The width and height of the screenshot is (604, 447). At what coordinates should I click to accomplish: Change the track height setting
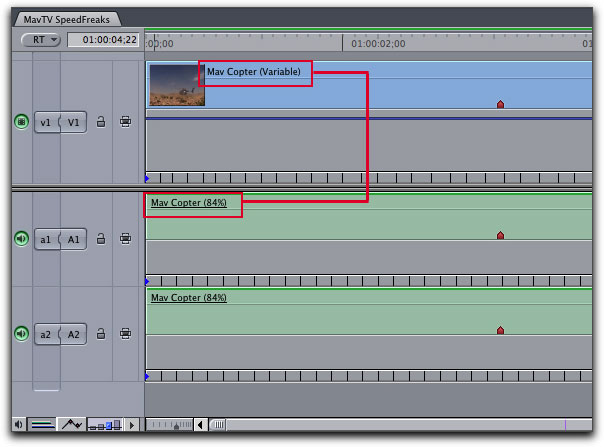coord(105,425)
